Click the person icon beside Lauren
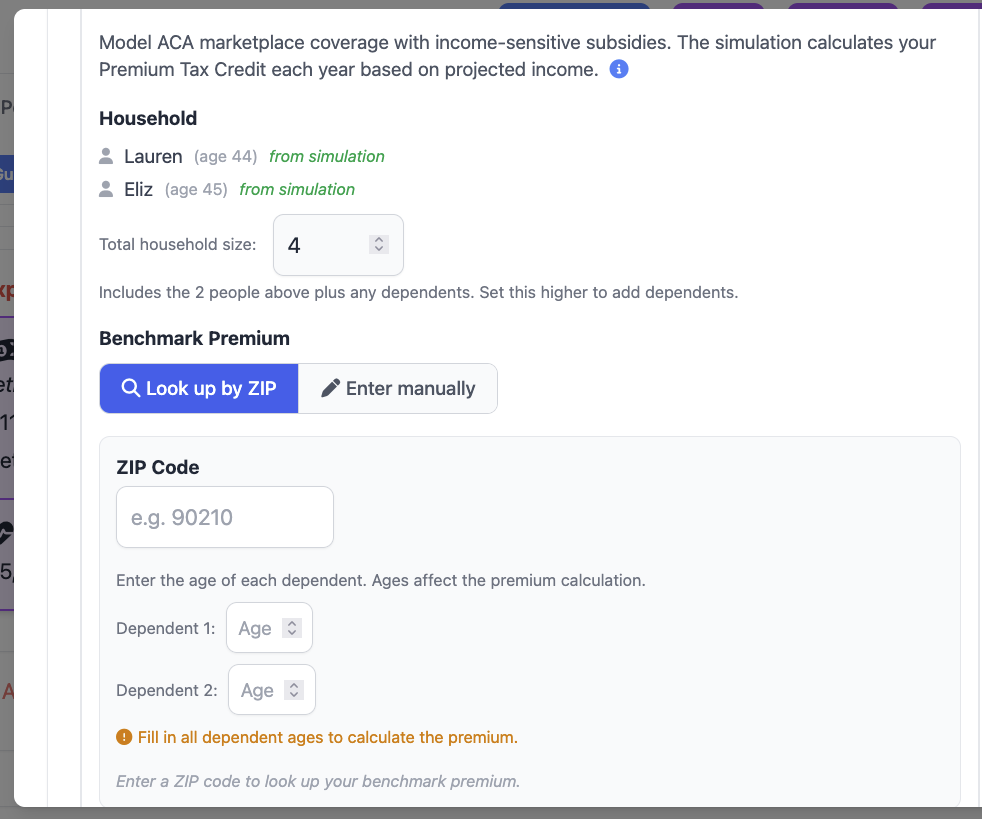 pyautogui.click(x=107, y=156)
